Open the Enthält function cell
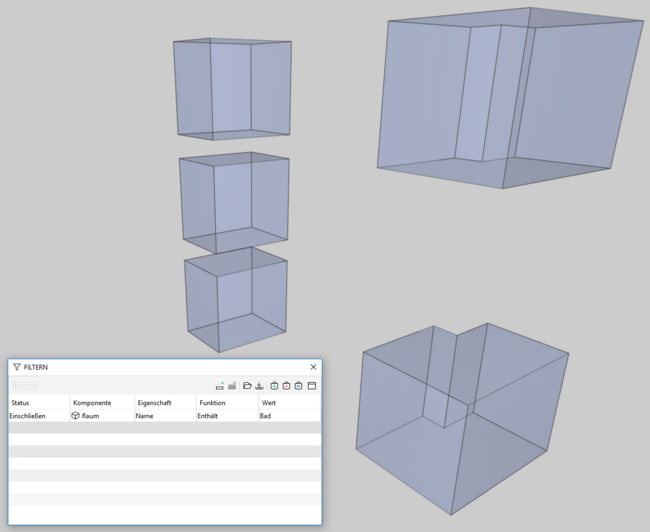This screenshot has height=532, width=650. coord(227,416)
